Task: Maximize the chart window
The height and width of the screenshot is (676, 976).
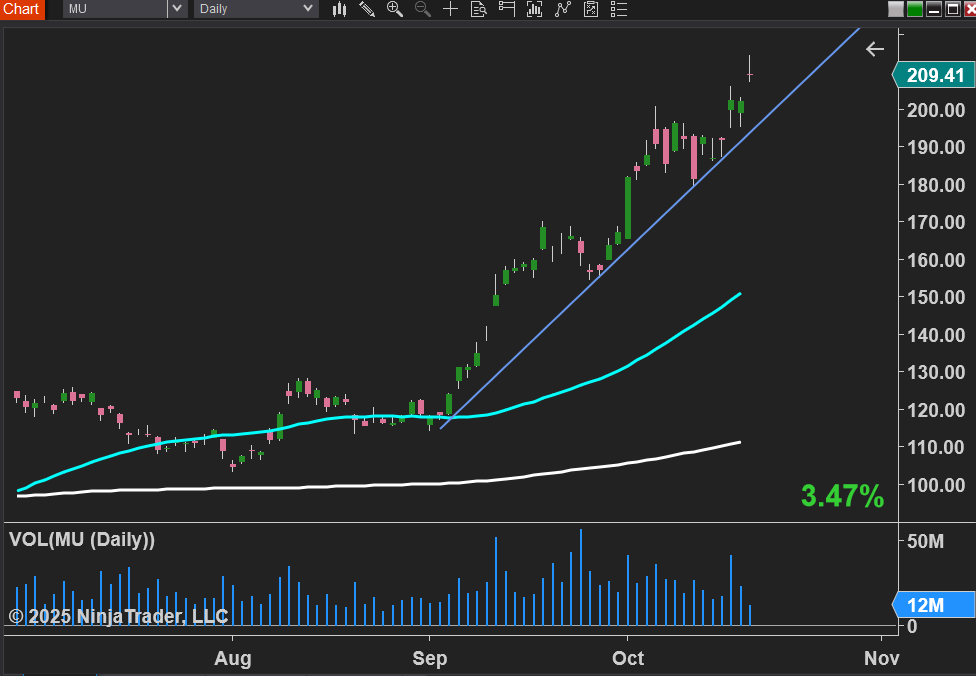Action: [x=952, y=9]
